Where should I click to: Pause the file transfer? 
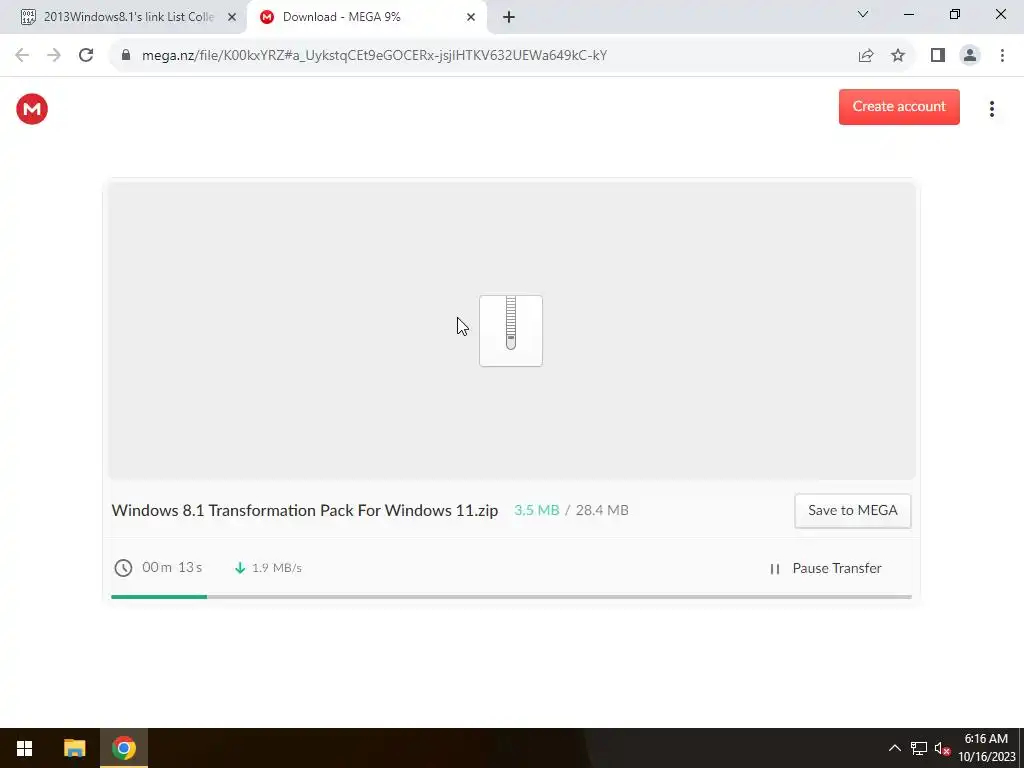(825, 568)
